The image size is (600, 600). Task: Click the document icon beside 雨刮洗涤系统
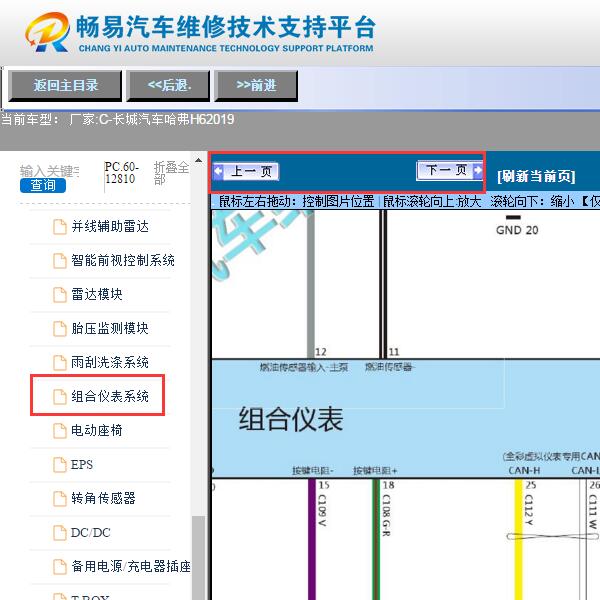pyautogui.click(x=60, y=362)
